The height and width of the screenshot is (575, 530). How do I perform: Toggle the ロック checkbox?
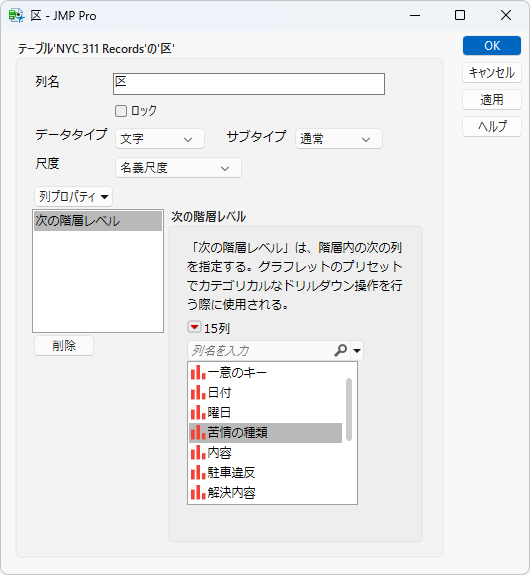pos(121,111)
